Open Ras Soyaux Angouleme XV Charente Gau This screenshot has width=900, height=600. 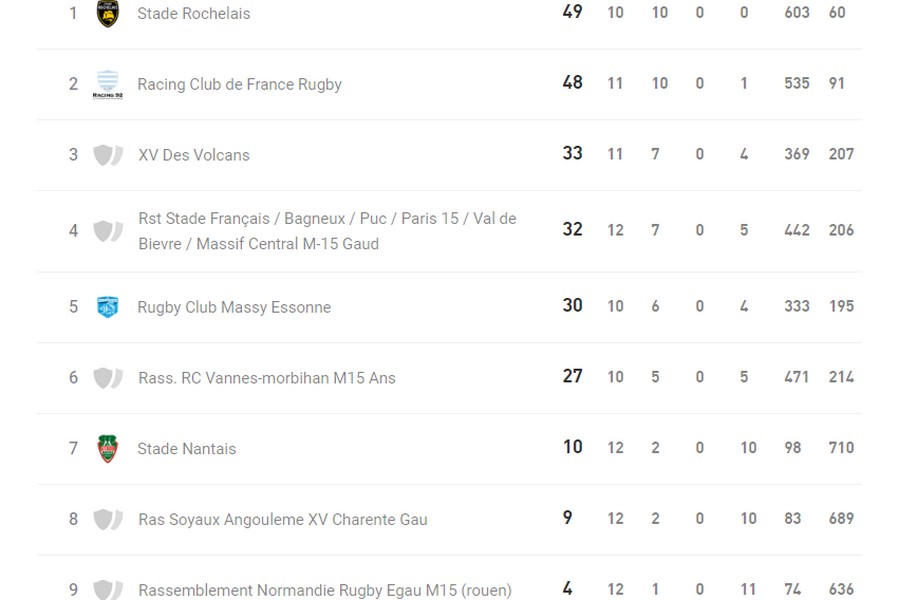pyautogui.click(x=283, y=520)
